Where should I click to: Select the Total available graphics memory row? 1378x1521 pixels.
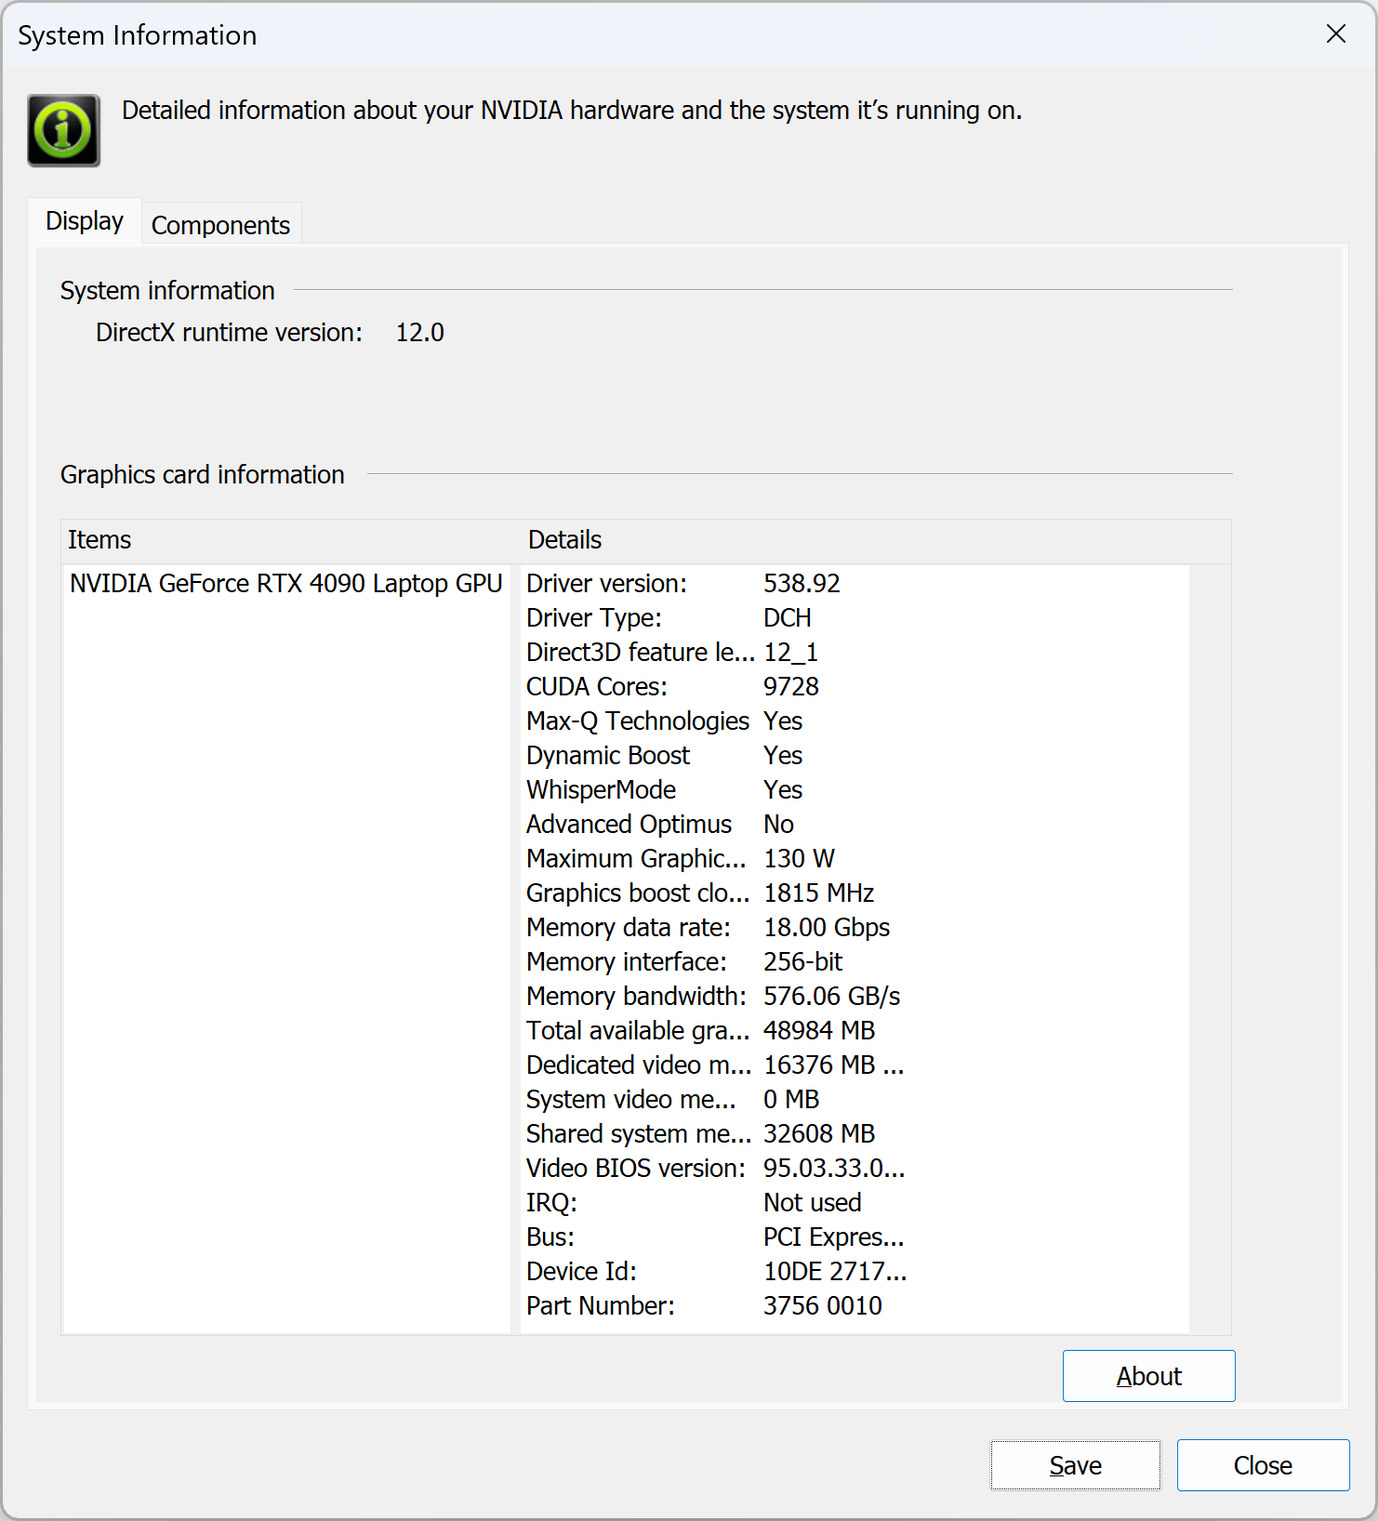coord(855,1031)
